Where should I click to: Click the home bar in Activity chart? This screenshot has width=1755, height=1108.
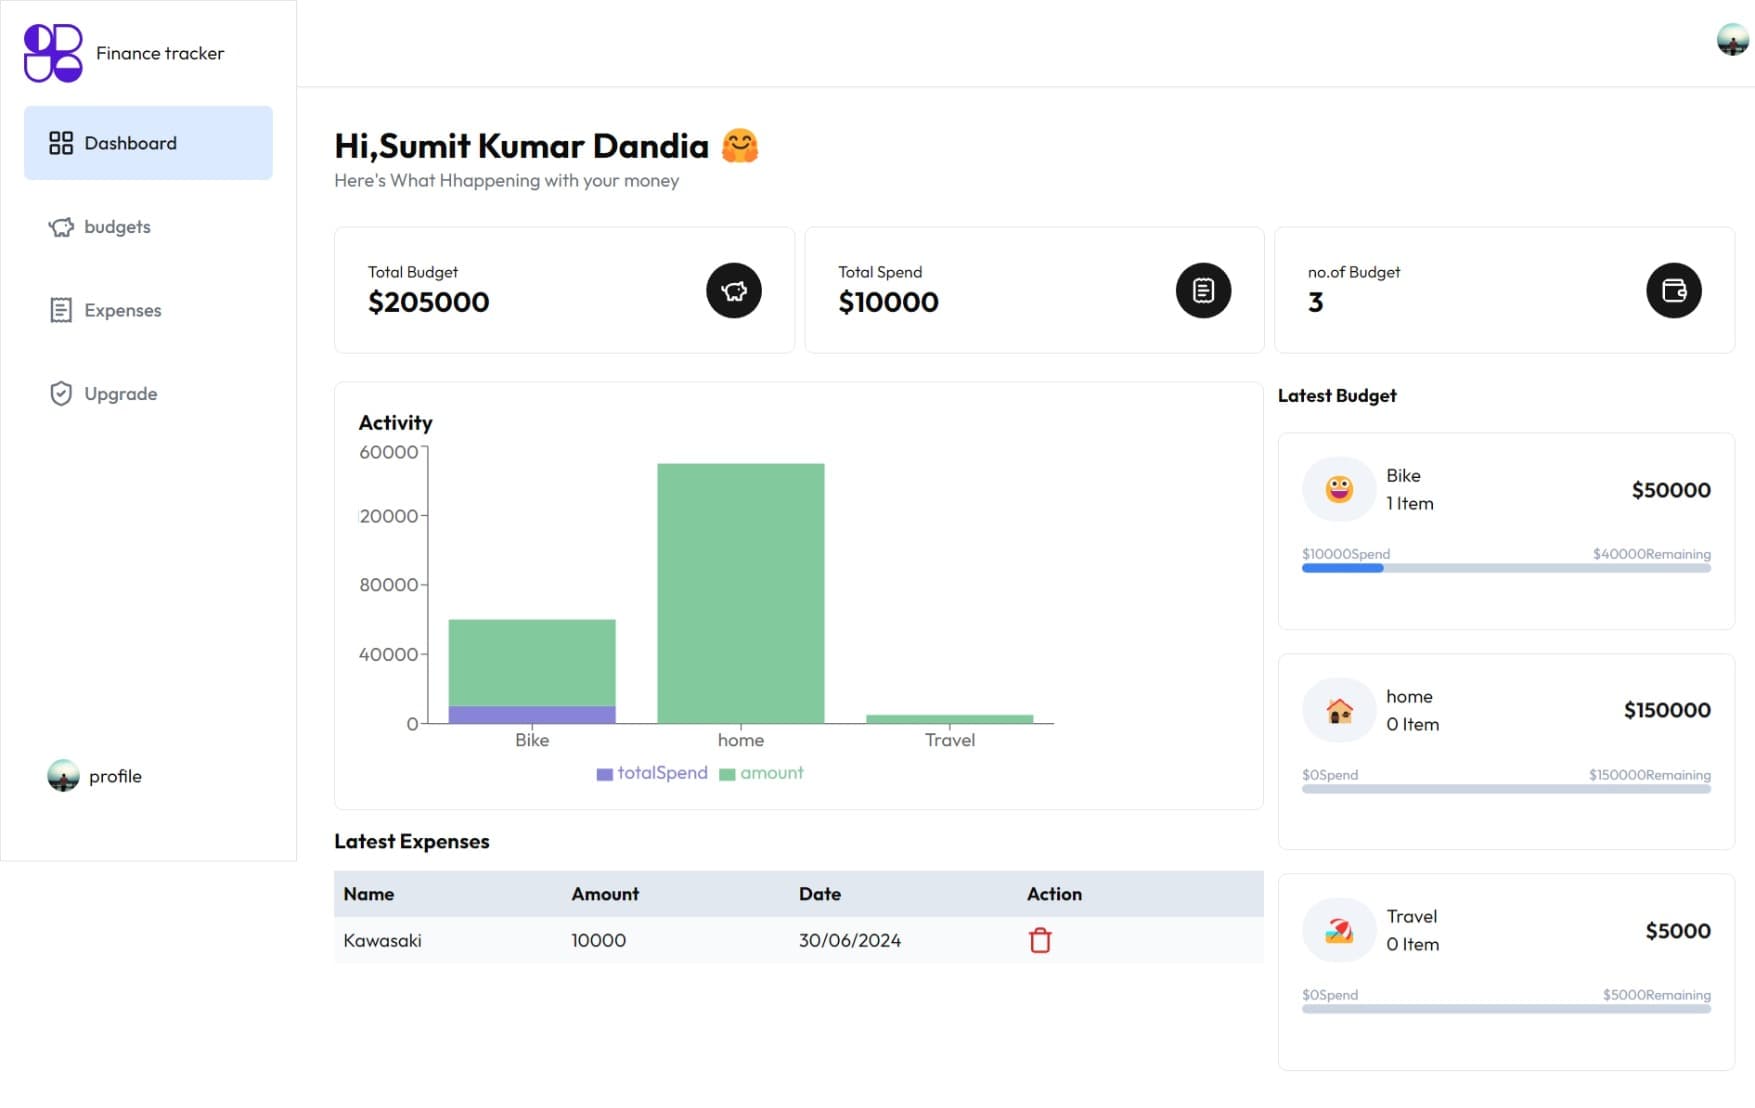point(741,593)
